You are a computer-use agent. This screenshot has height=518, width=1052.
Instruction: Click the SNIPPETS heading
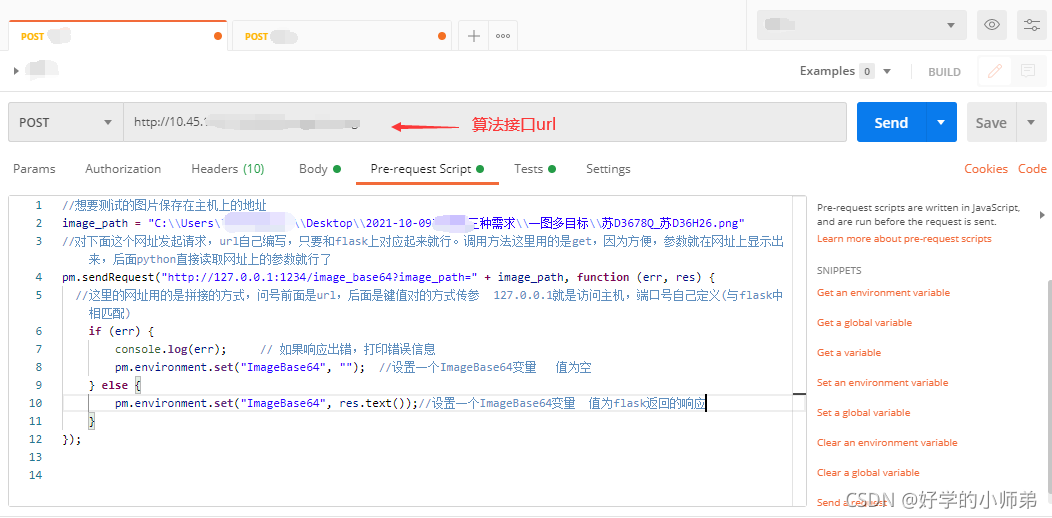[839, 270]
